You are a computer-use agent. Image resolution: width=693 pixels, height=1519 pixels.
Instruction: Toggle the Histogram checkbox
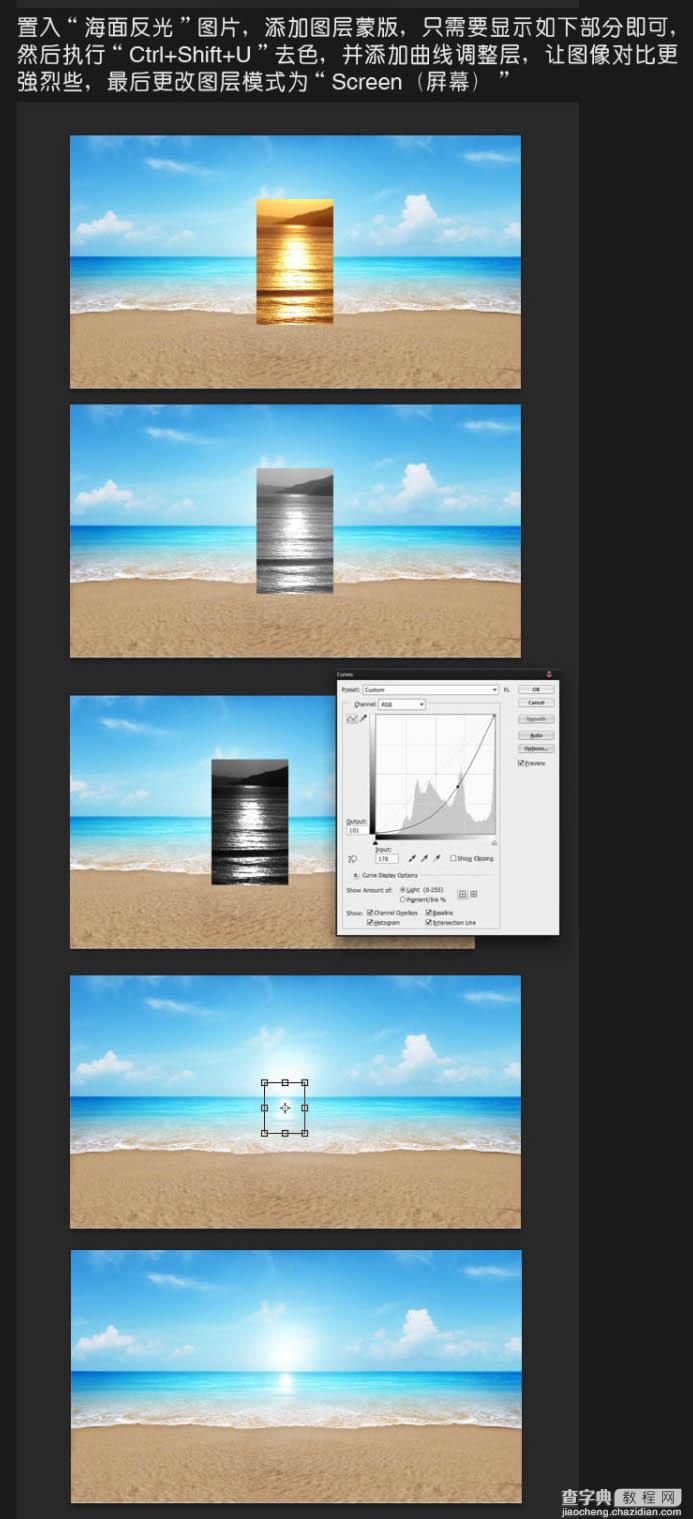[x=370, y=923]
